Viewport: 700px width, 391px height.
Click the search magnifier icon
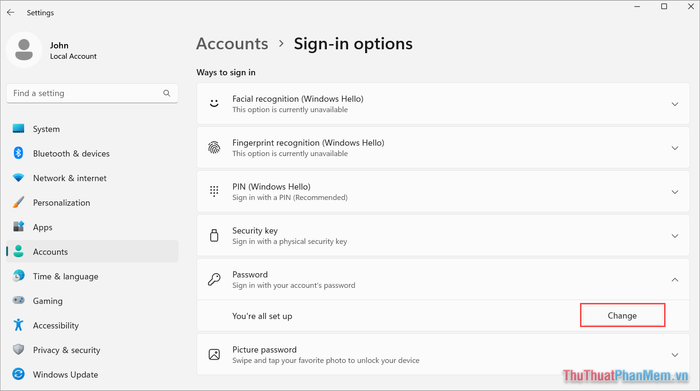(x=167, y=93)
